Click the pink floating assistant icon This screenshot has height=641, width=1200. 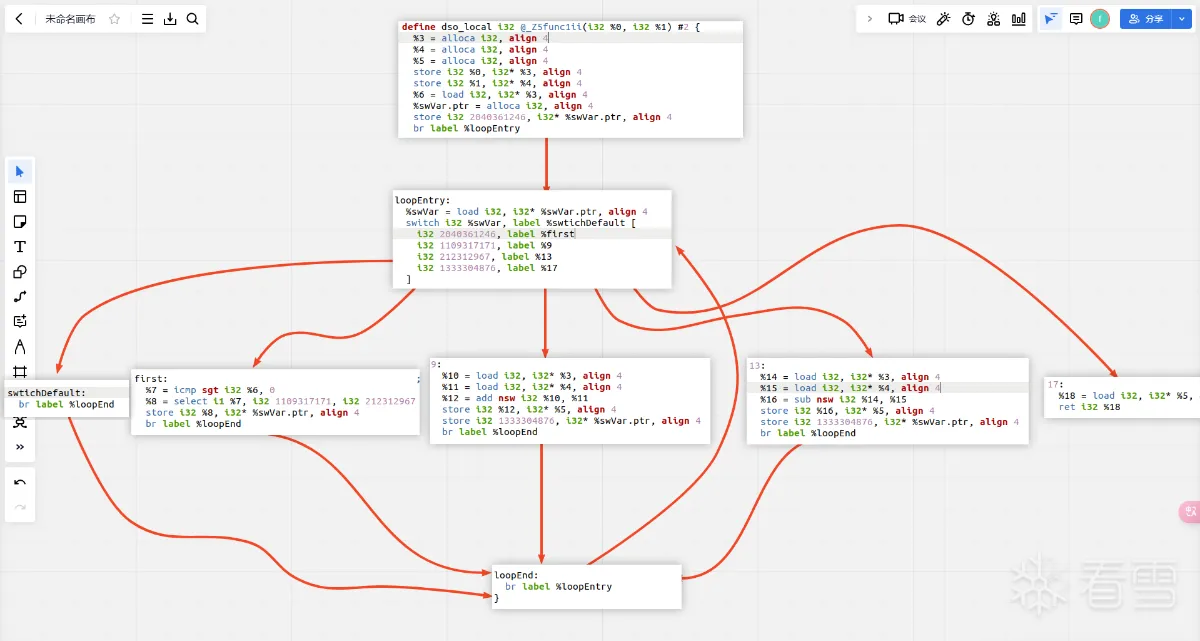(1189, 512)
